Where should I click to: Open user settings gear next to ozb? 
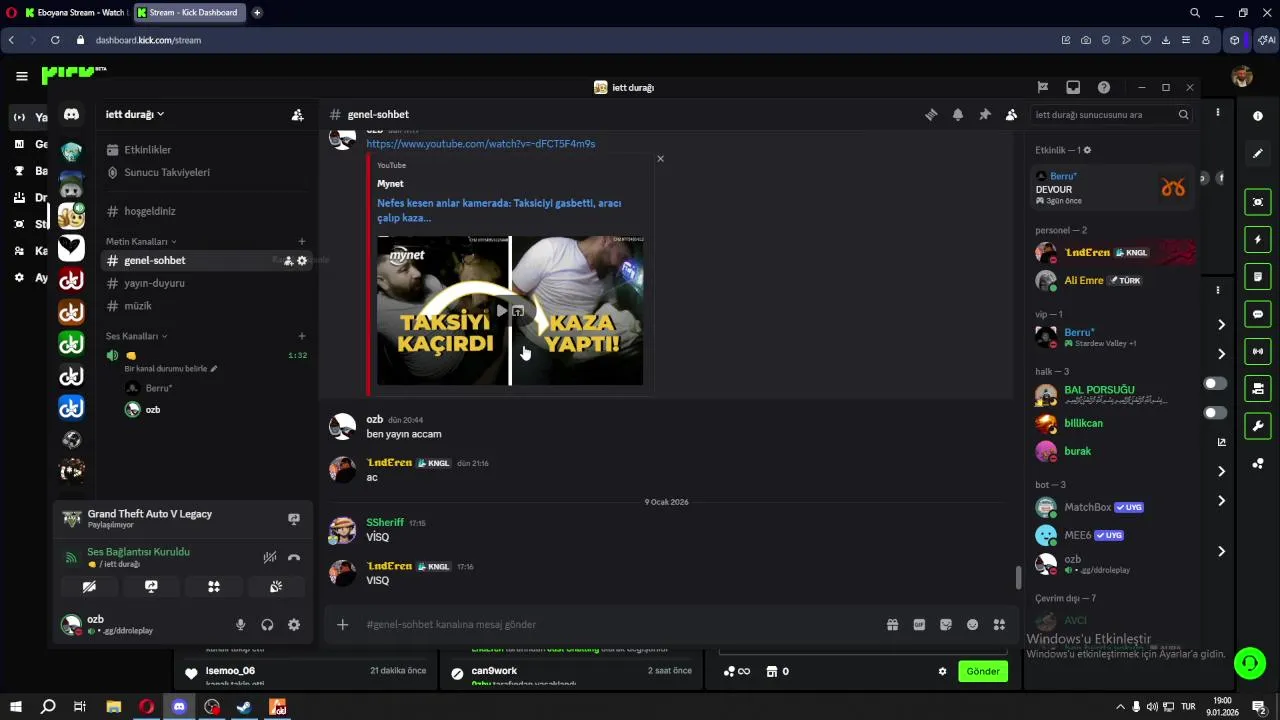tap(294, 625)
